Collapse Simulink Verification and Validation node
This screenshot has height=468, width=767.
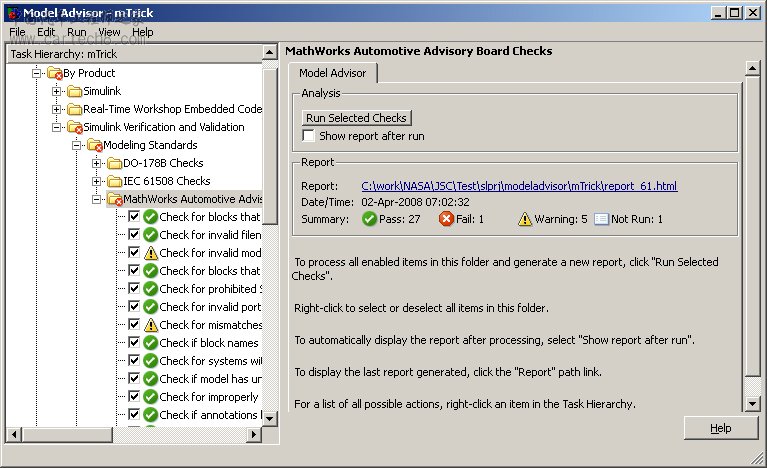56,128
